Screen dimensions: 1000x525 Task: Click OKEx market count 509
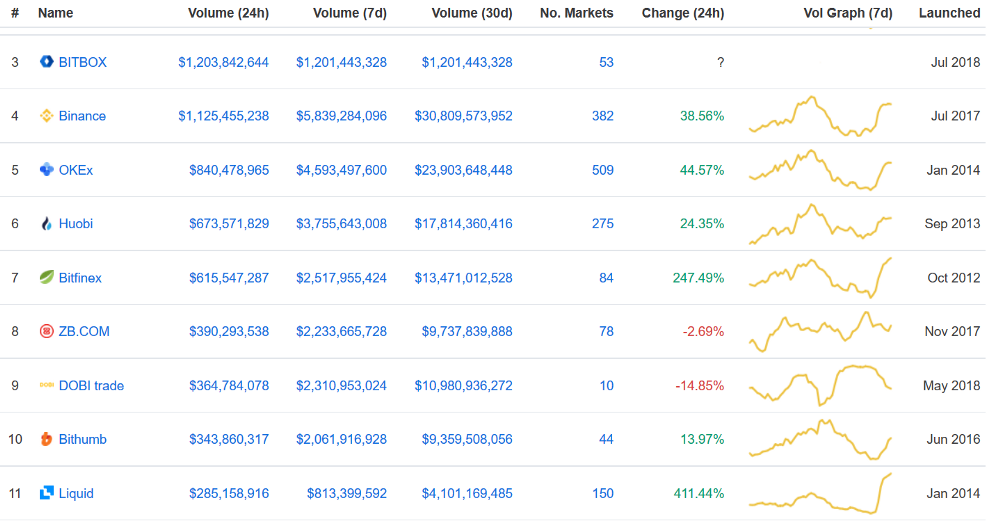click(603, 170)
